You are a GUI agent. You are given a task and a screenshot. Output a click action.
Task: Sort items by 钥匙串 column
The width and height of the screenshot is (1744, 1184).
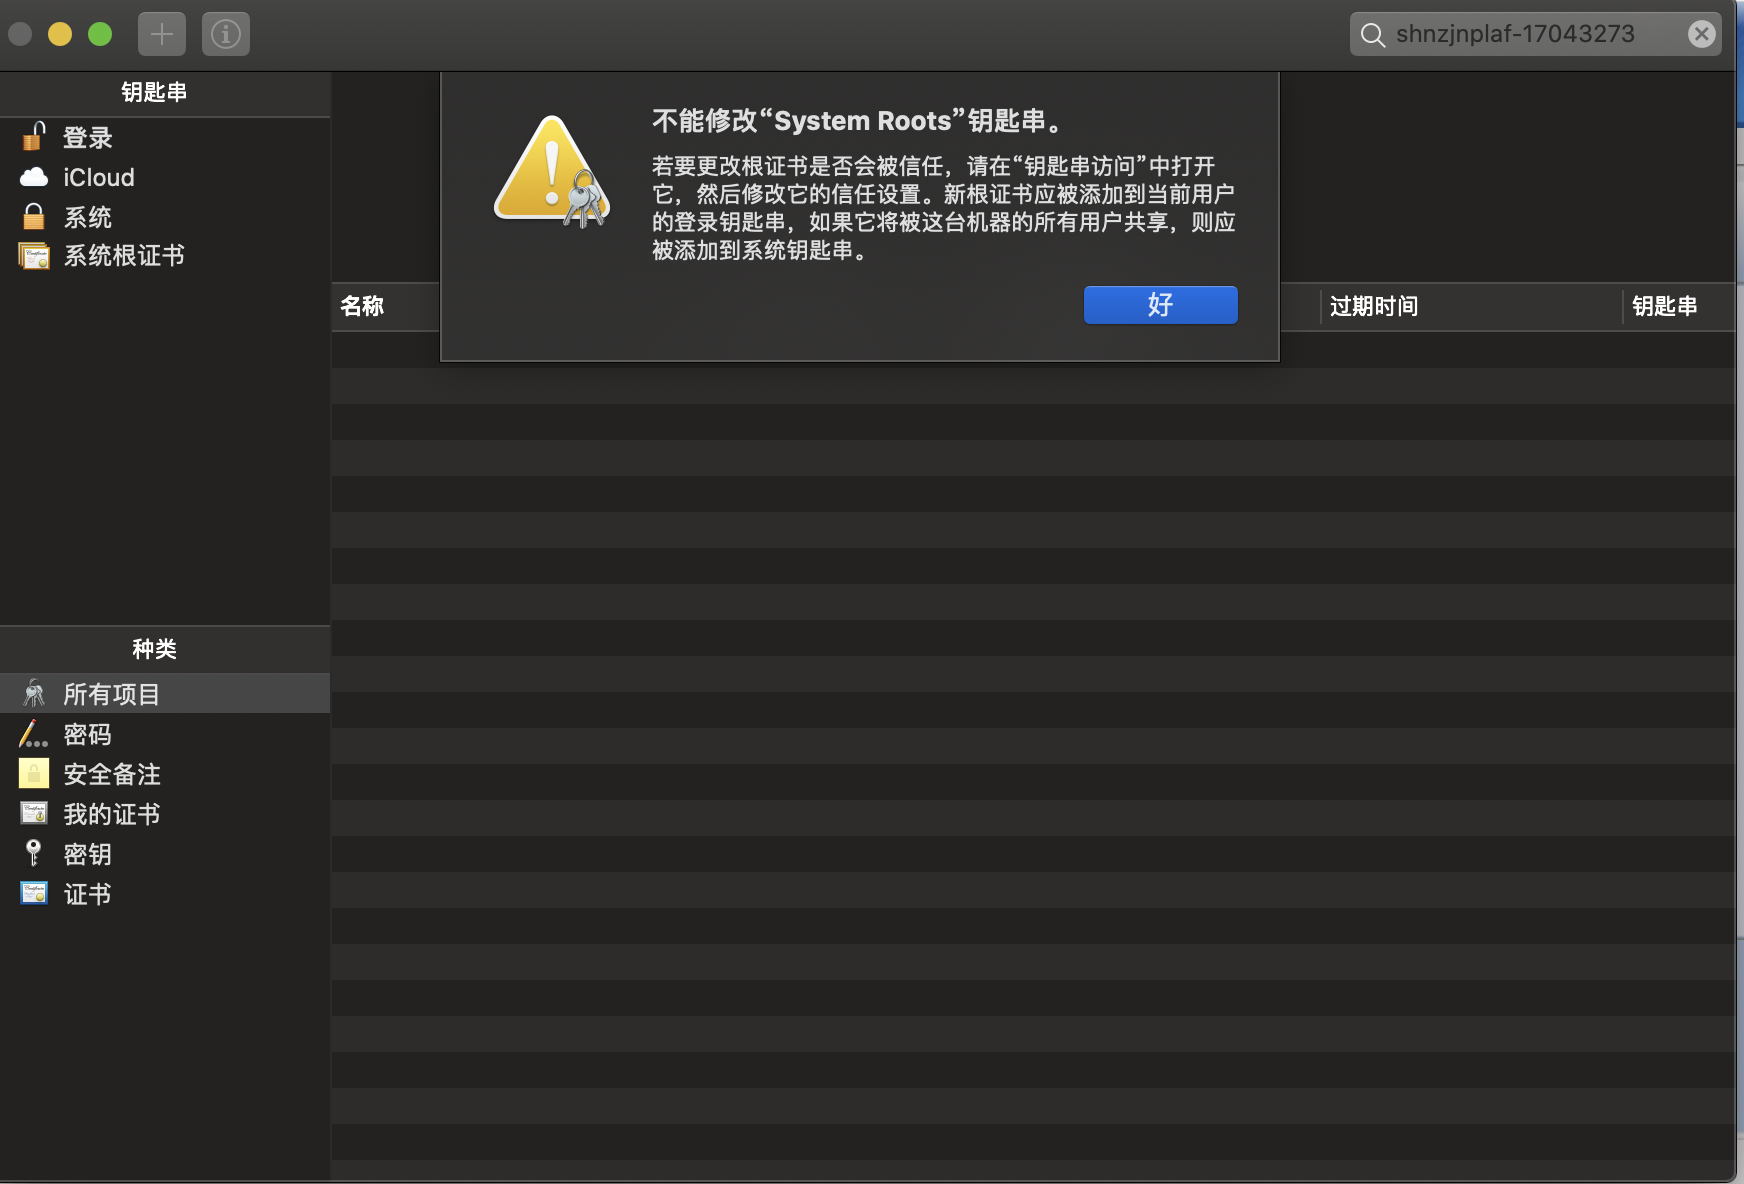[x=1667, y=307]
